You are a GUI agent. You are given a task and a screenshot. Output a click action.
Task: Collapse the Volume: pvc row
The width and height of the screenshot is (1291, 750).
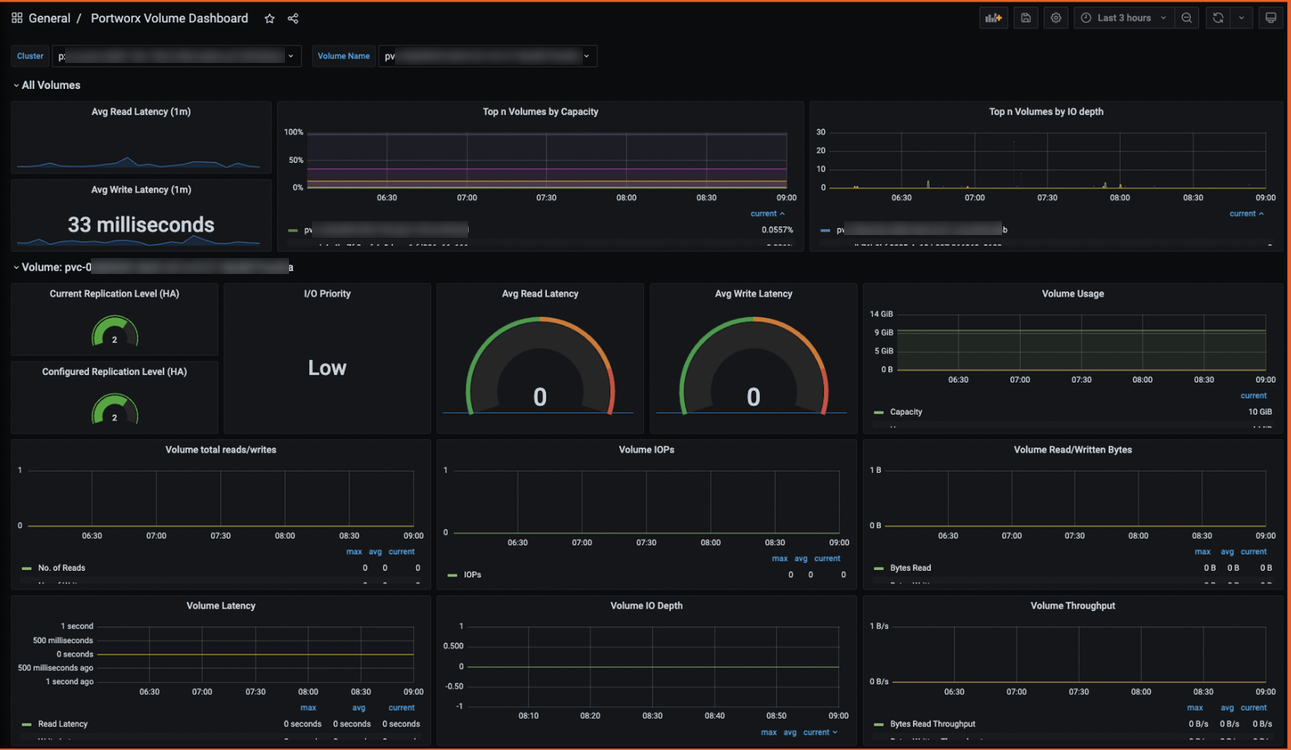click(x=153, y=267)
